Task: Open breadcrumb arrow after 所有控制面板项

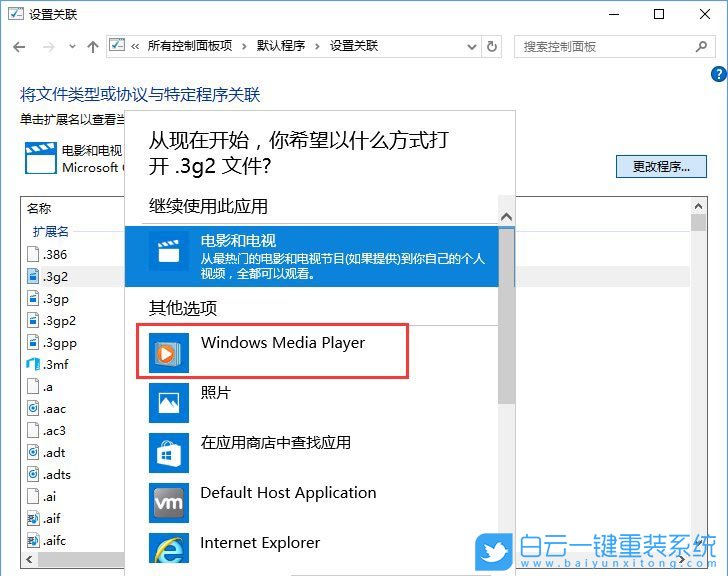Action: pos(244,46)
